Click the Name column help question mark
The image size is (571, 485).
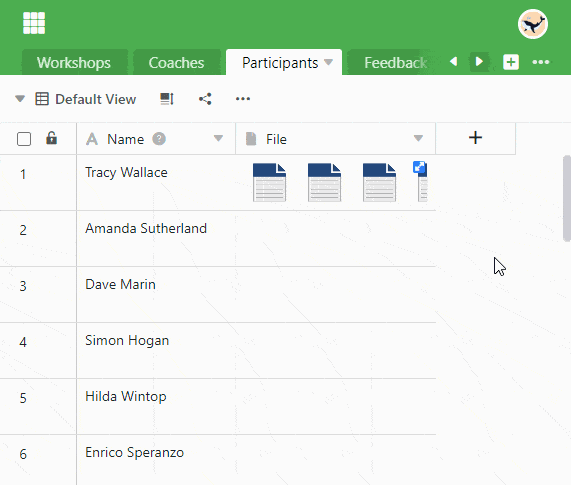coord(159,139)
